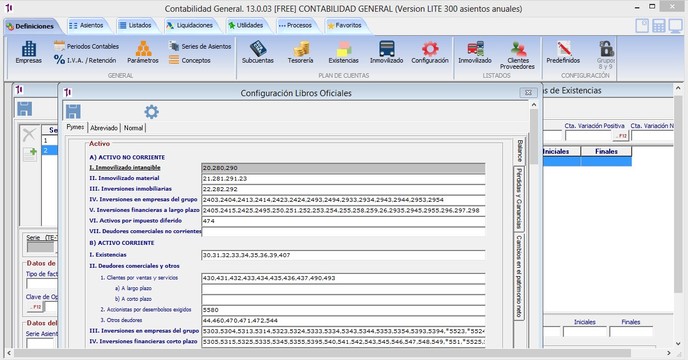
Task: Click the gear icon in Configuración Libros Oficiales
Action: [x=151, y=112]
